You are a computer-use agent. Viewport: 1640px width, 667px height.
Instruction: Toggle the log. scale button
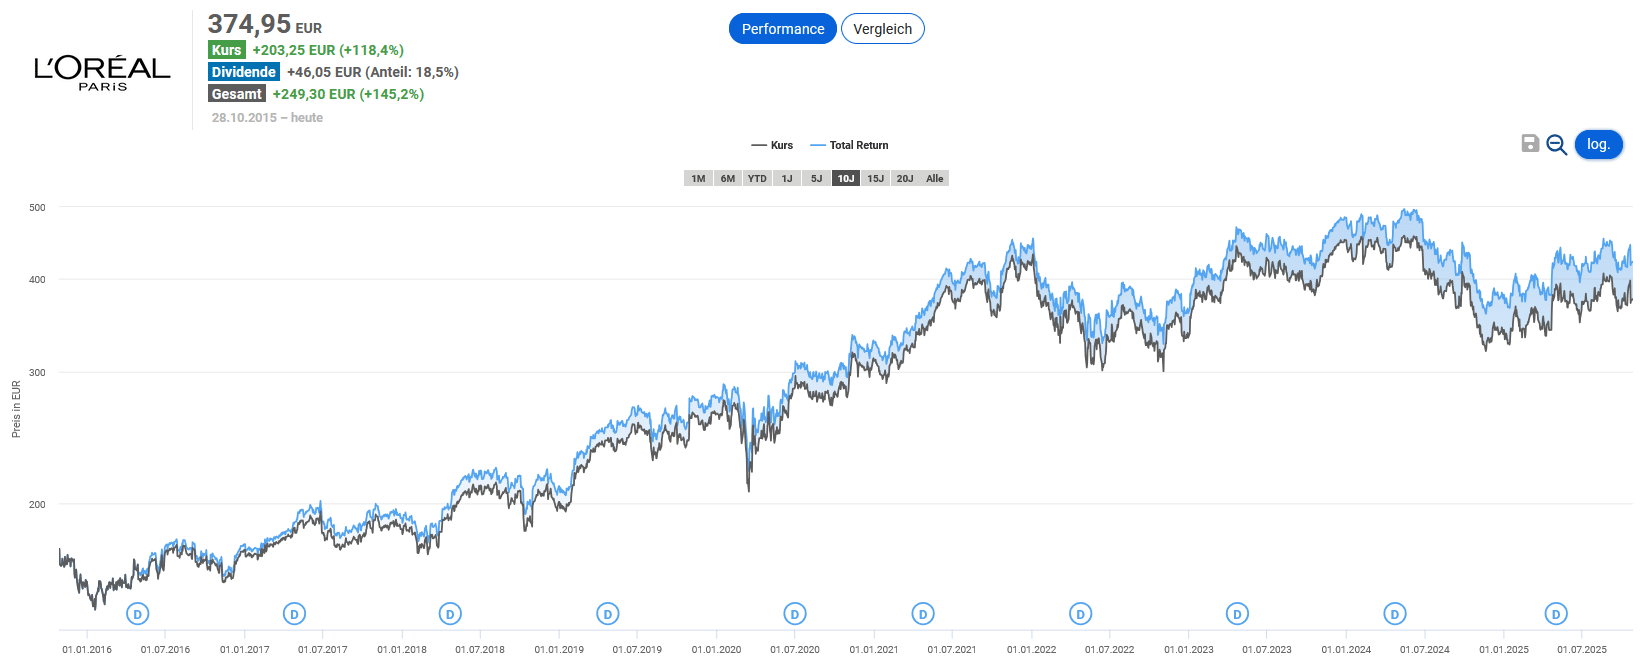tap(1598, 145)
